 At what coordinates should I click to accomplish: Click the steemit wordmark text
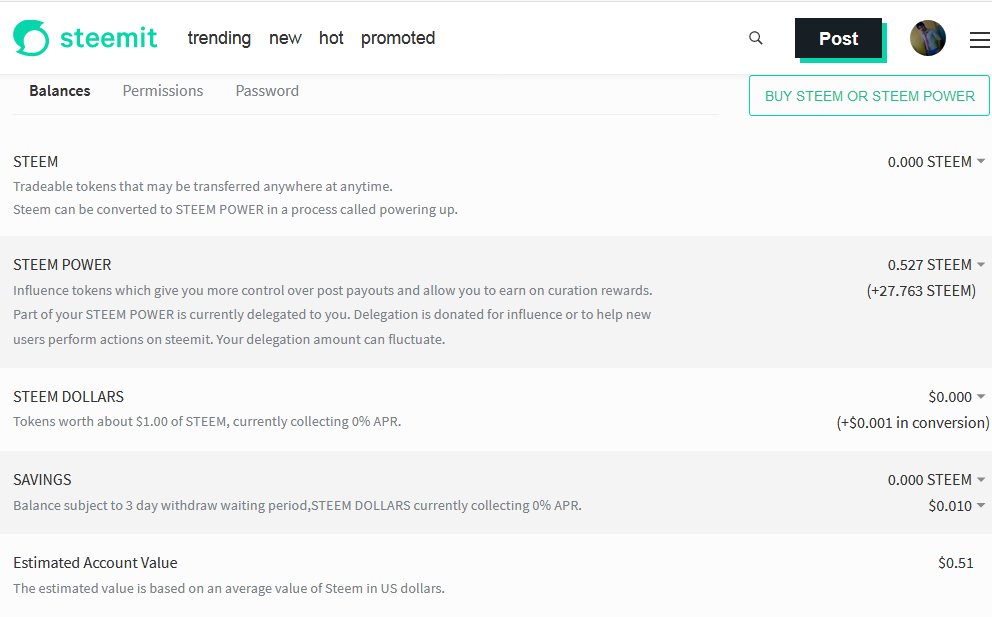tap(108, 38)
